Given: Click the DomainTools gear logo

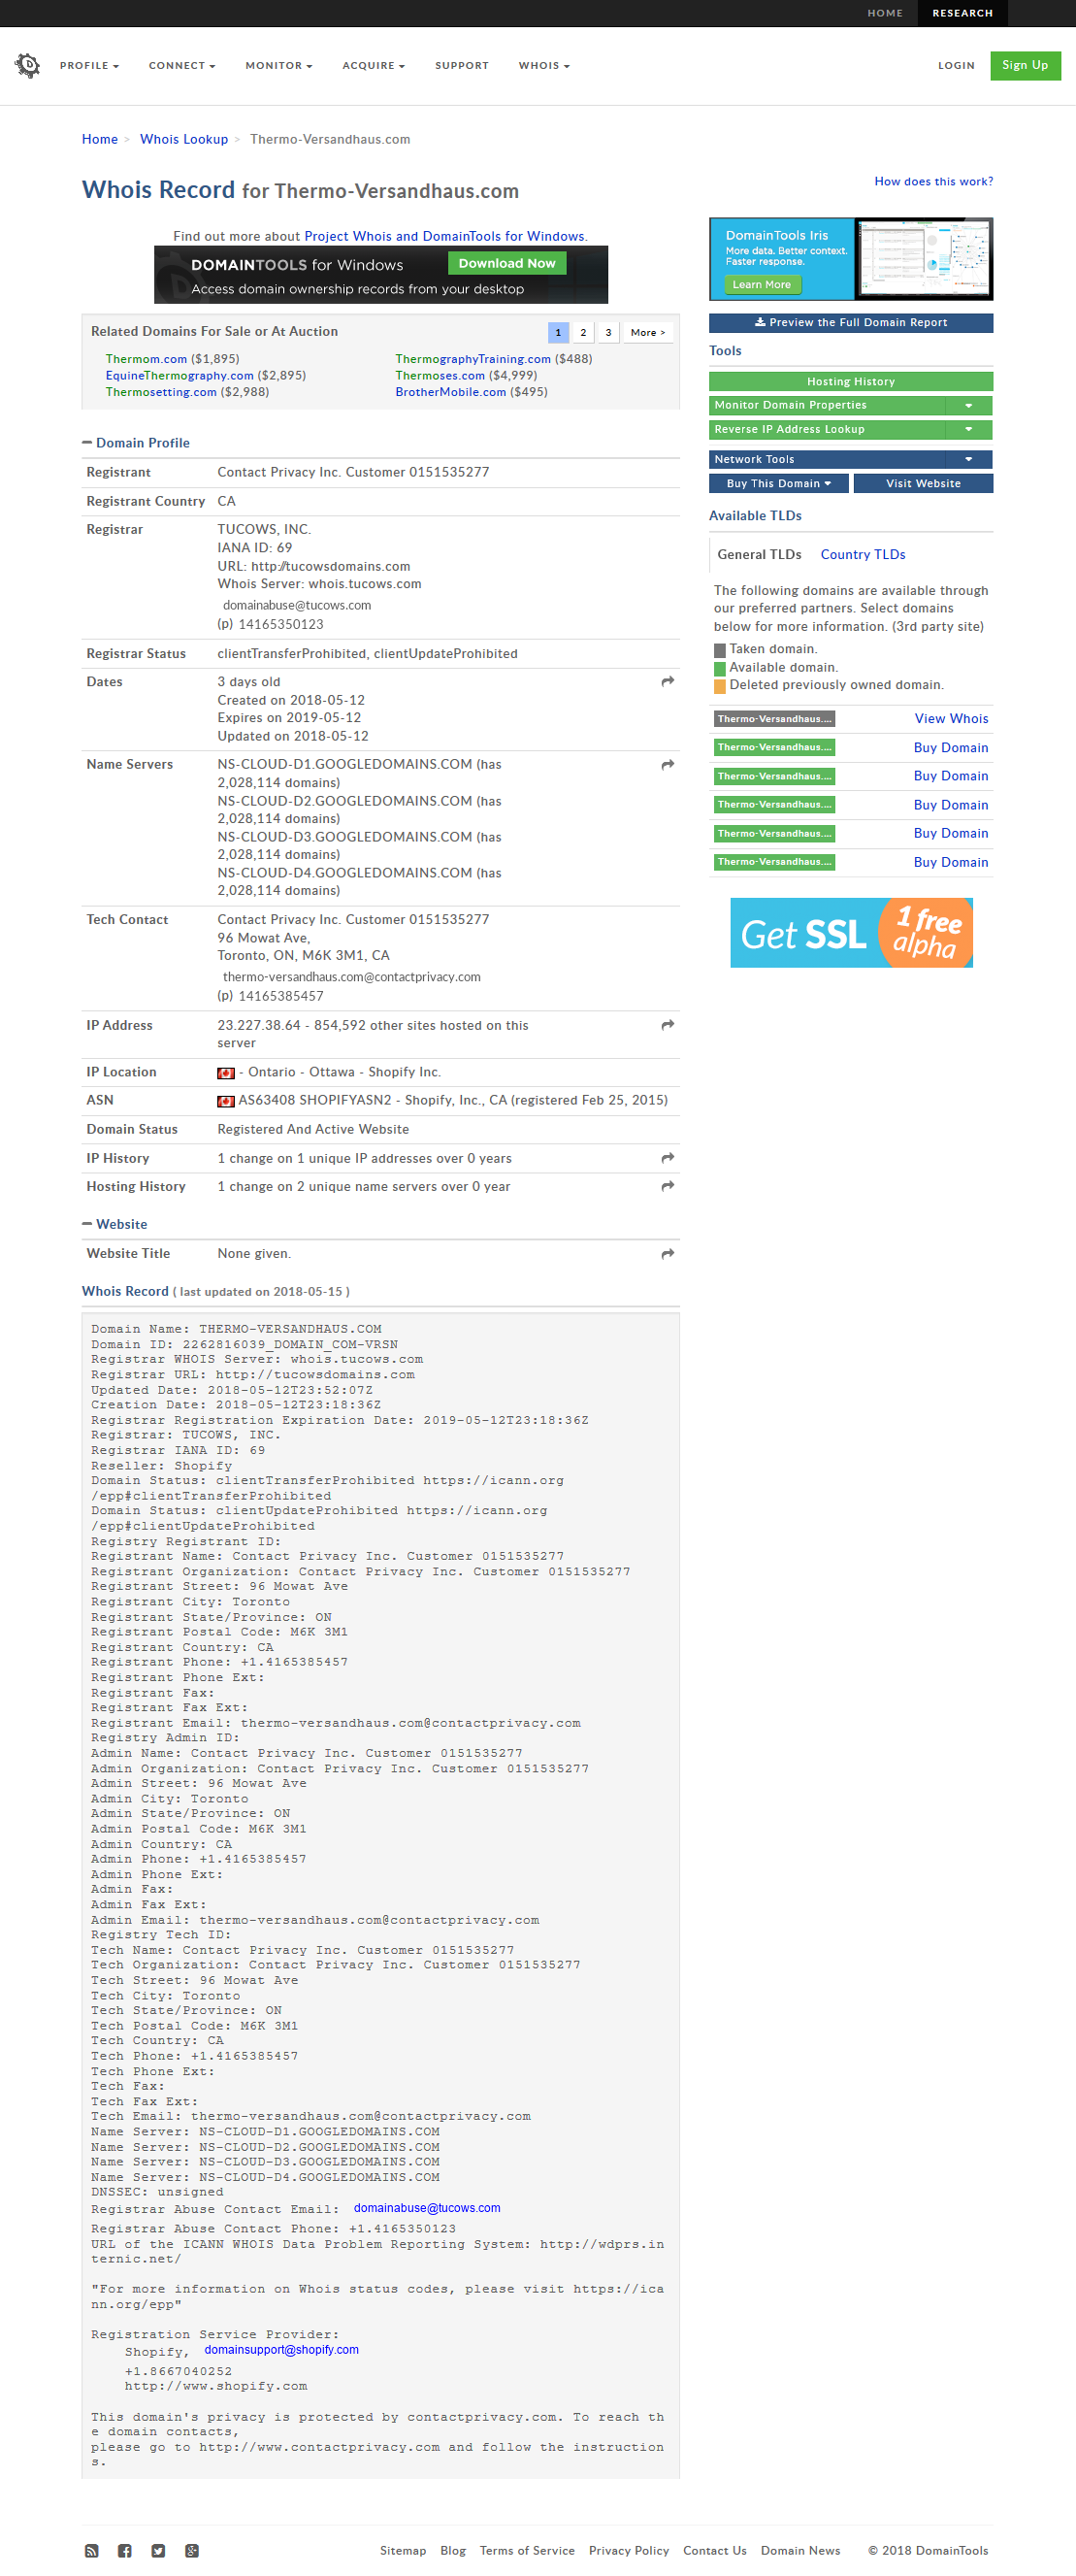Looking at the screenshot, I should [28, 65].
